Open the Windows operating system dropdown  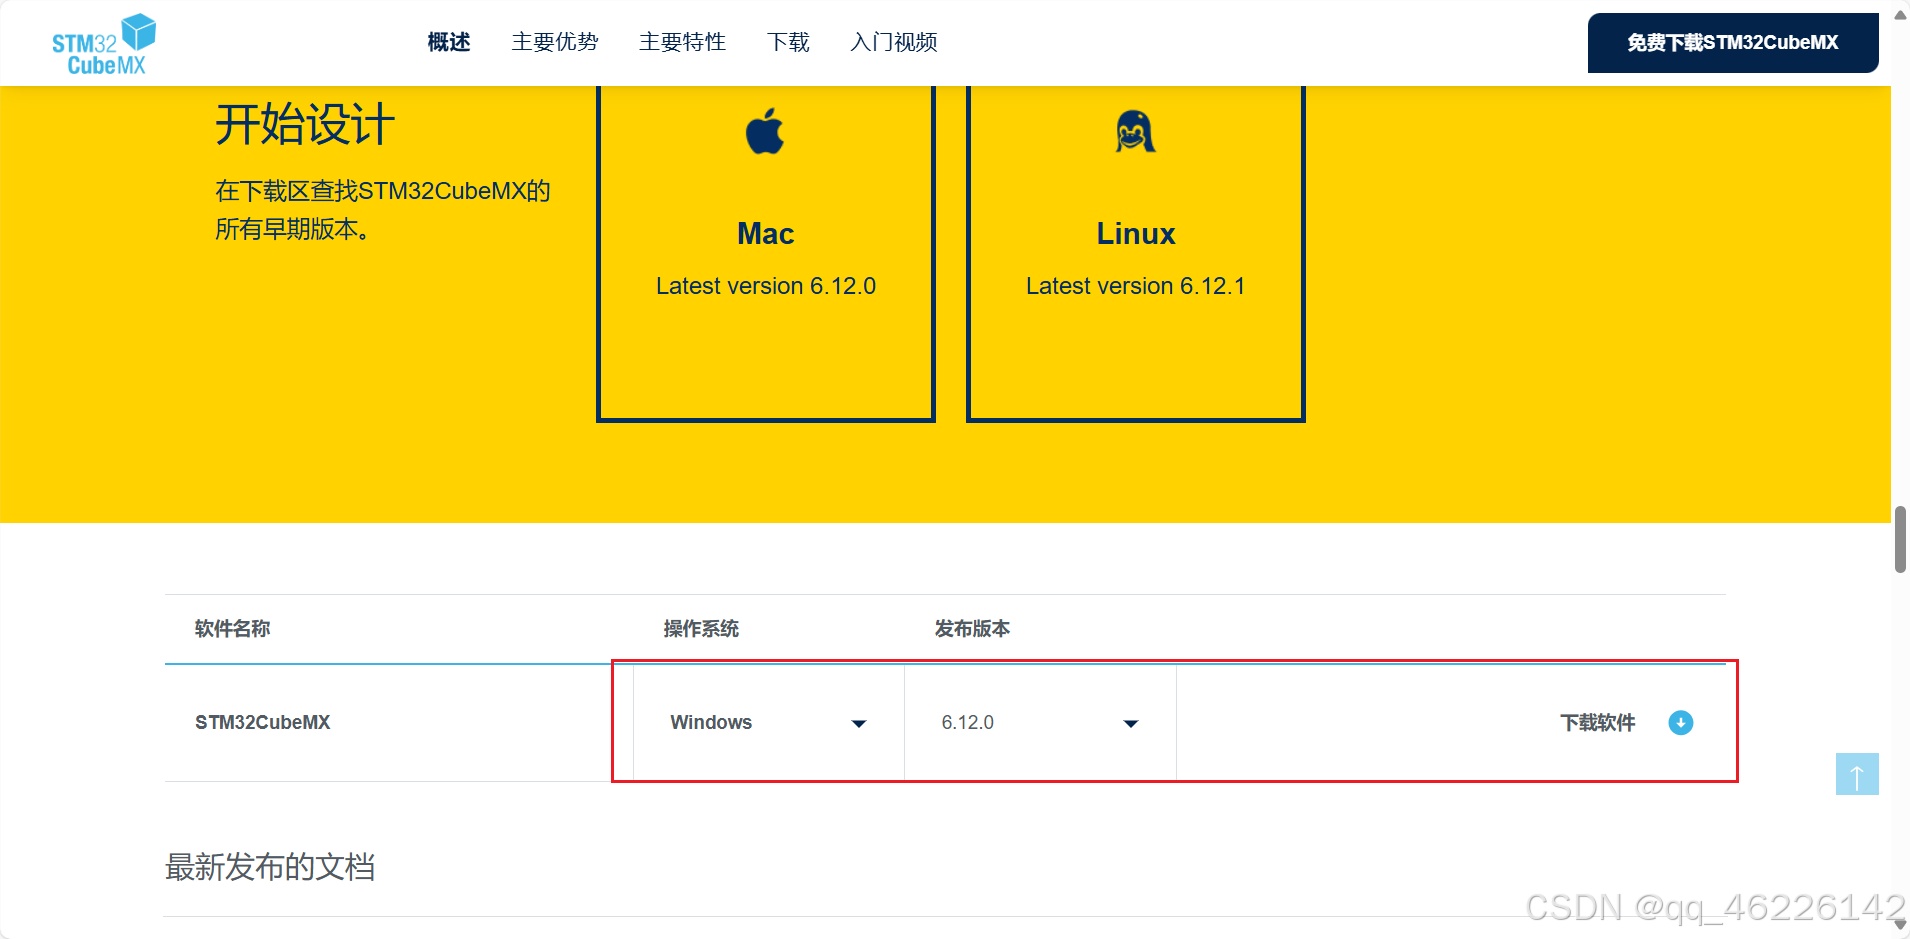coord(769,723)
